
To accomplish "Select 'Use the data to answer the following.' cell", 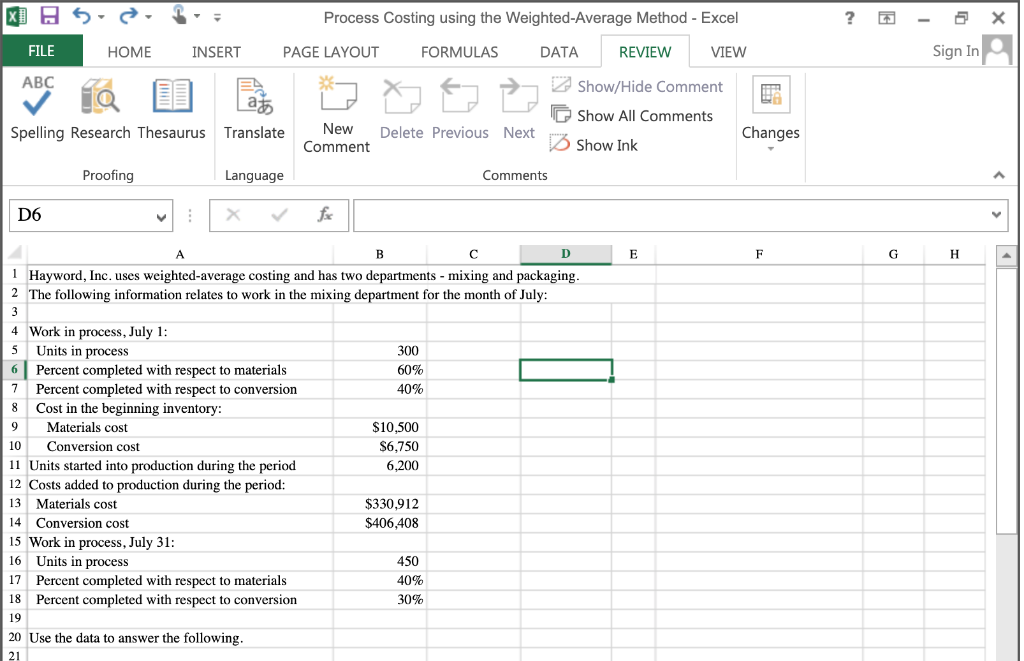I will tap(180, 638).
